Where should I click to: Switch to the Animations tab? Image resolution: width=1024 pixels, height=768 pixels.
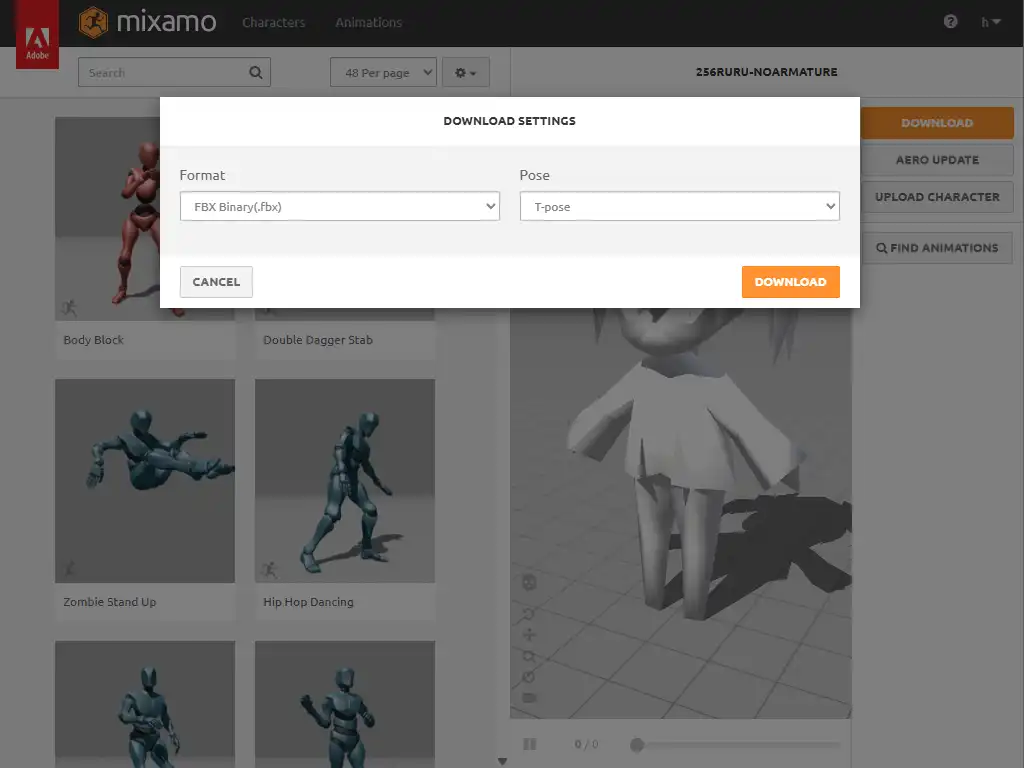pyautogui.click(x=368, y=22)
